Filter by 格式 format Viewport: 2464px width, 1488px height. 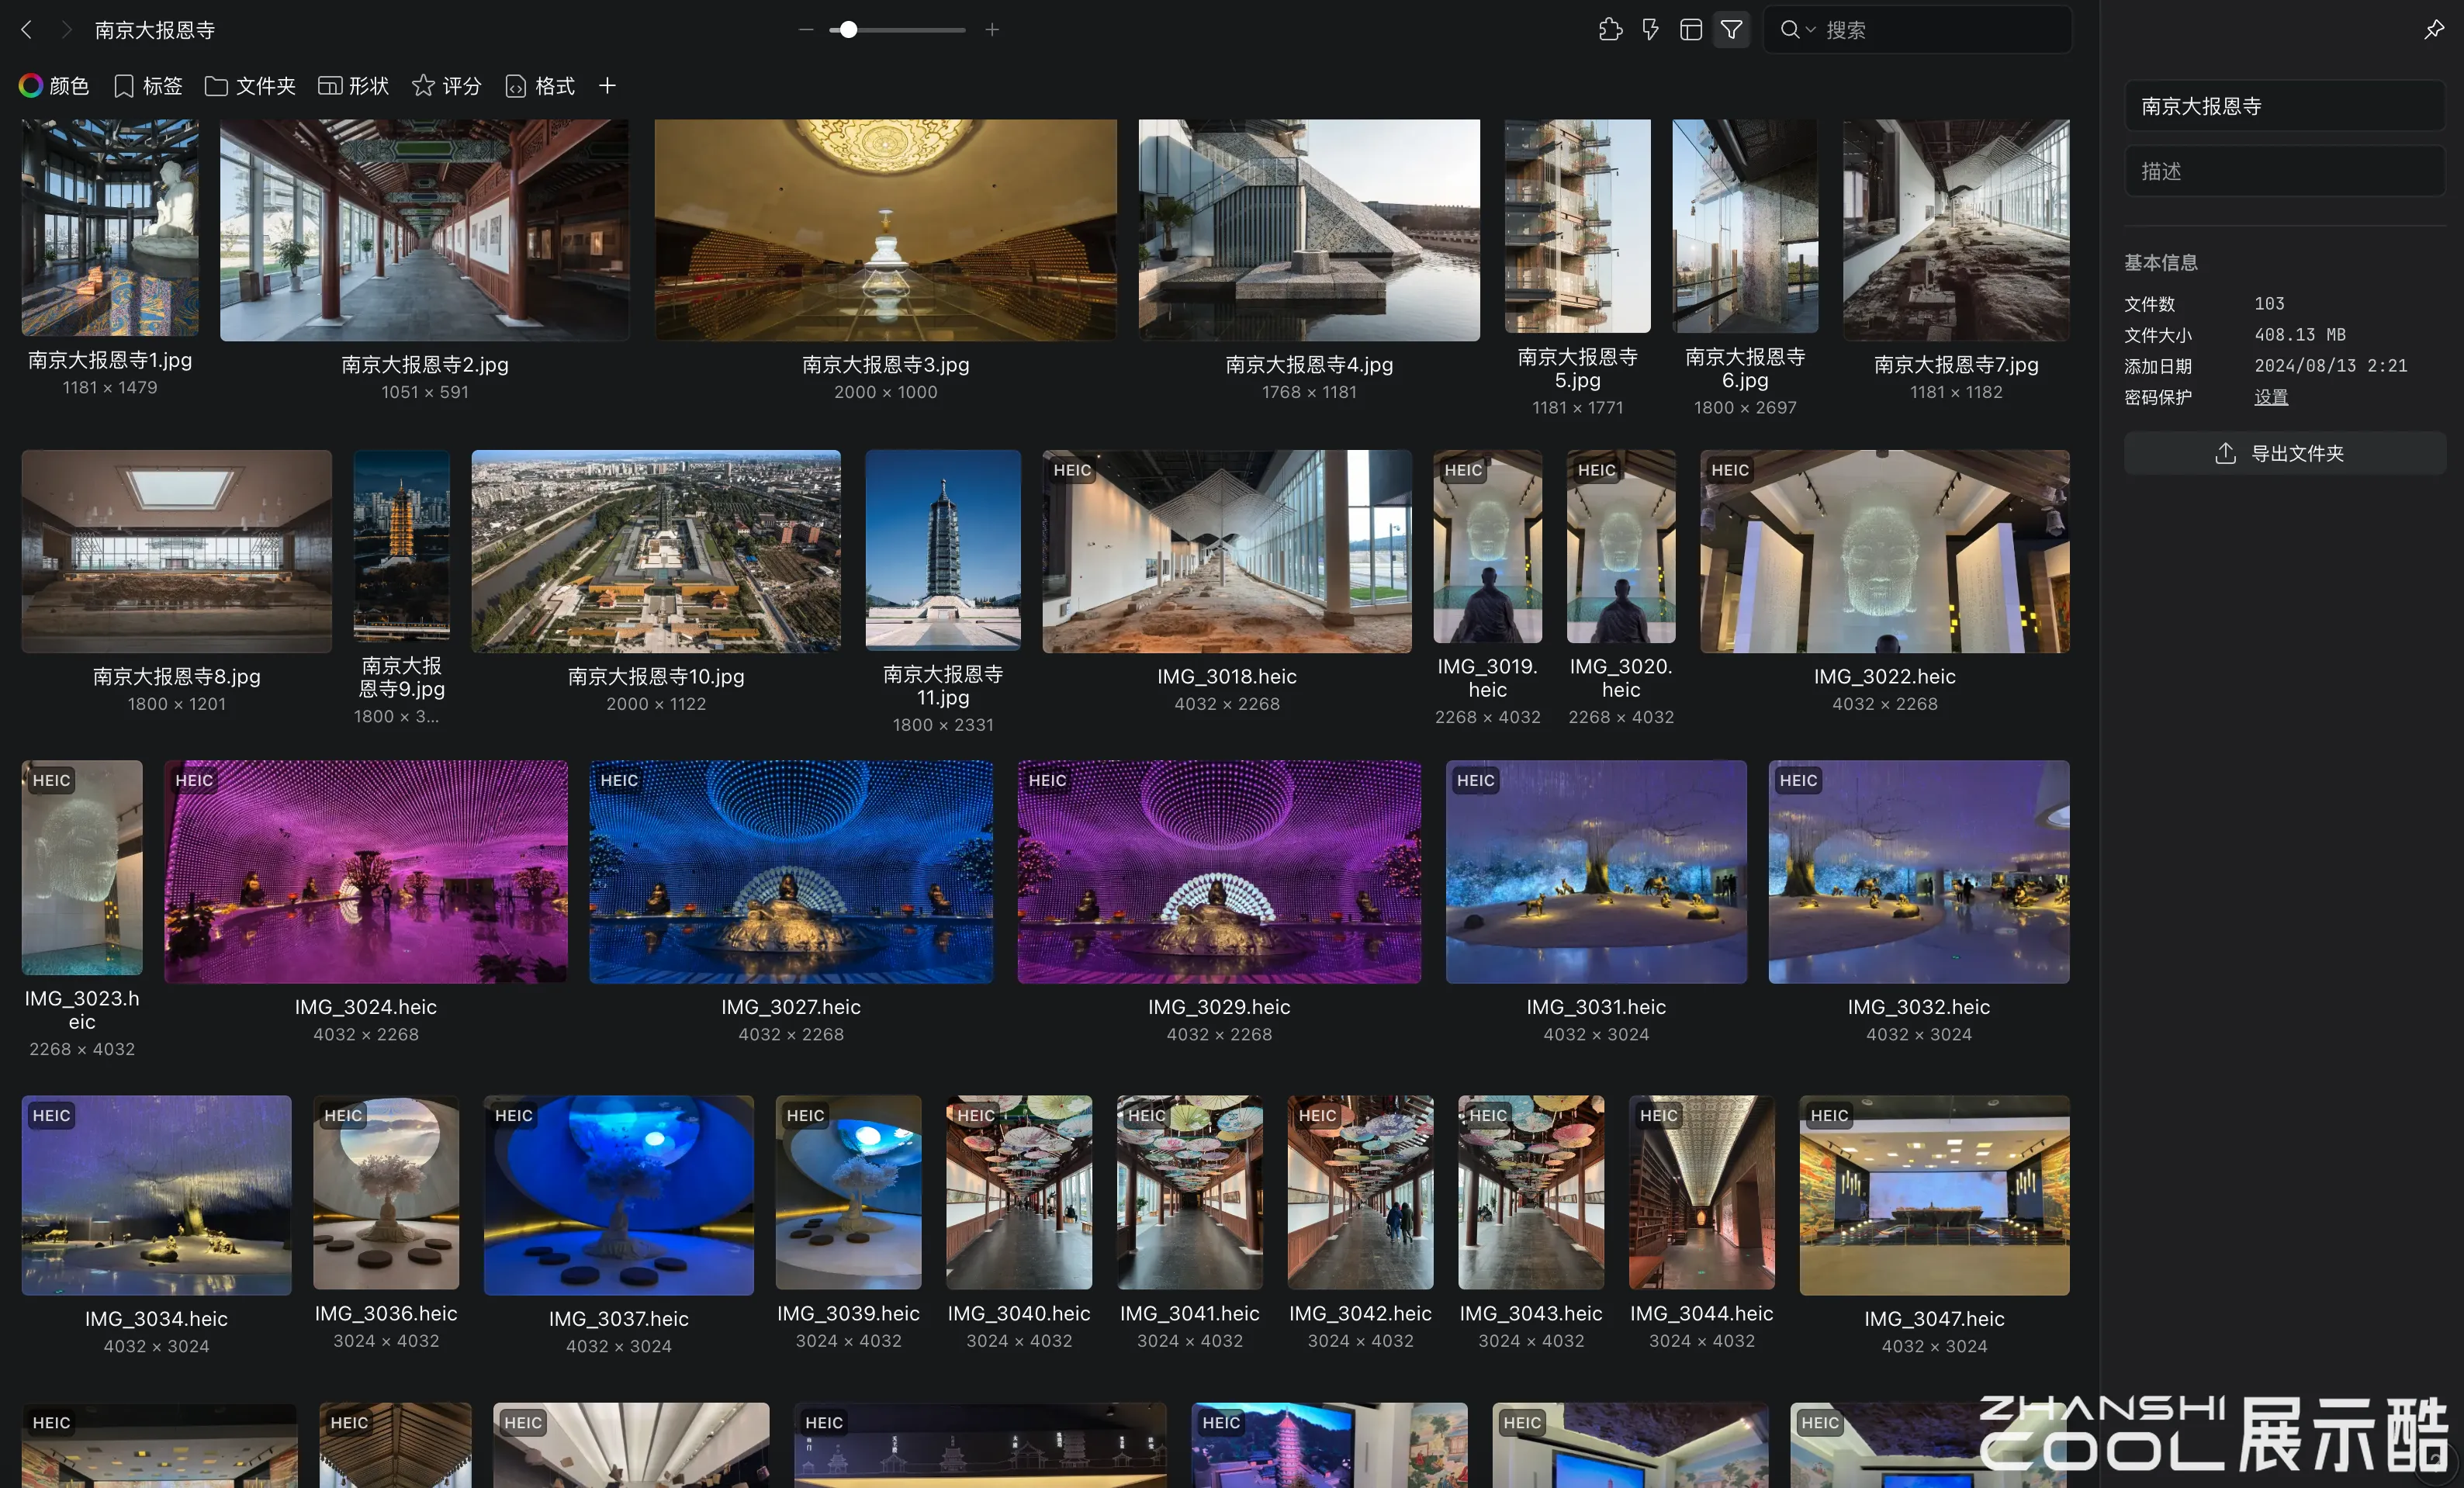[x=540, y=86]
